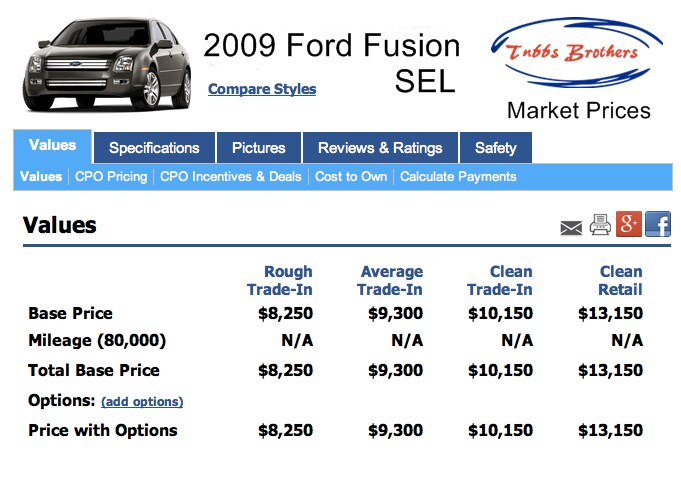Go to Cost to Own
Image resolution: width=681 pixels, height=485 pixels.
click(x=351, y=177)
